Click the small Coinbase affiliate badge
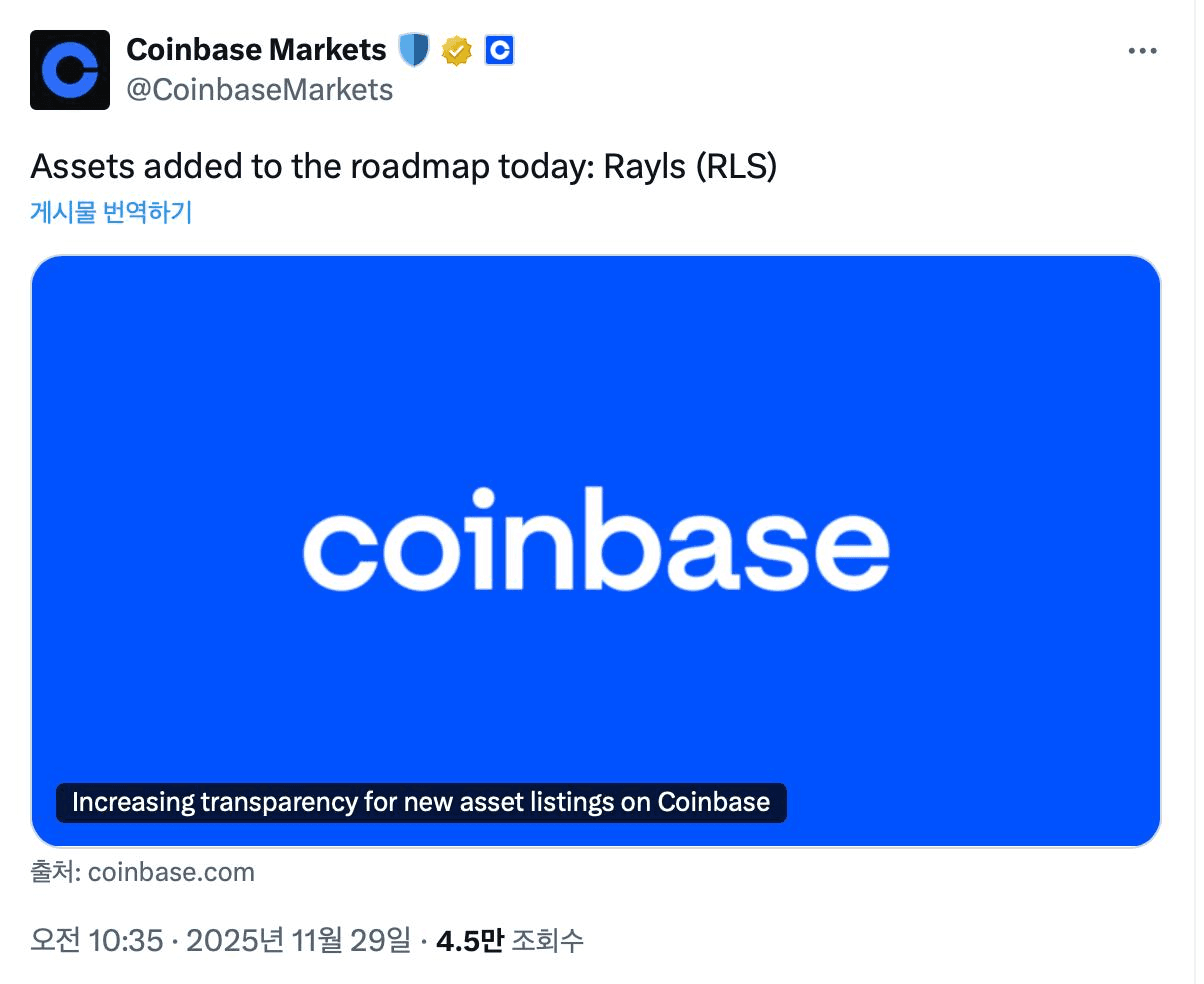Screen dimensions: 1204x984 point(499,50)
